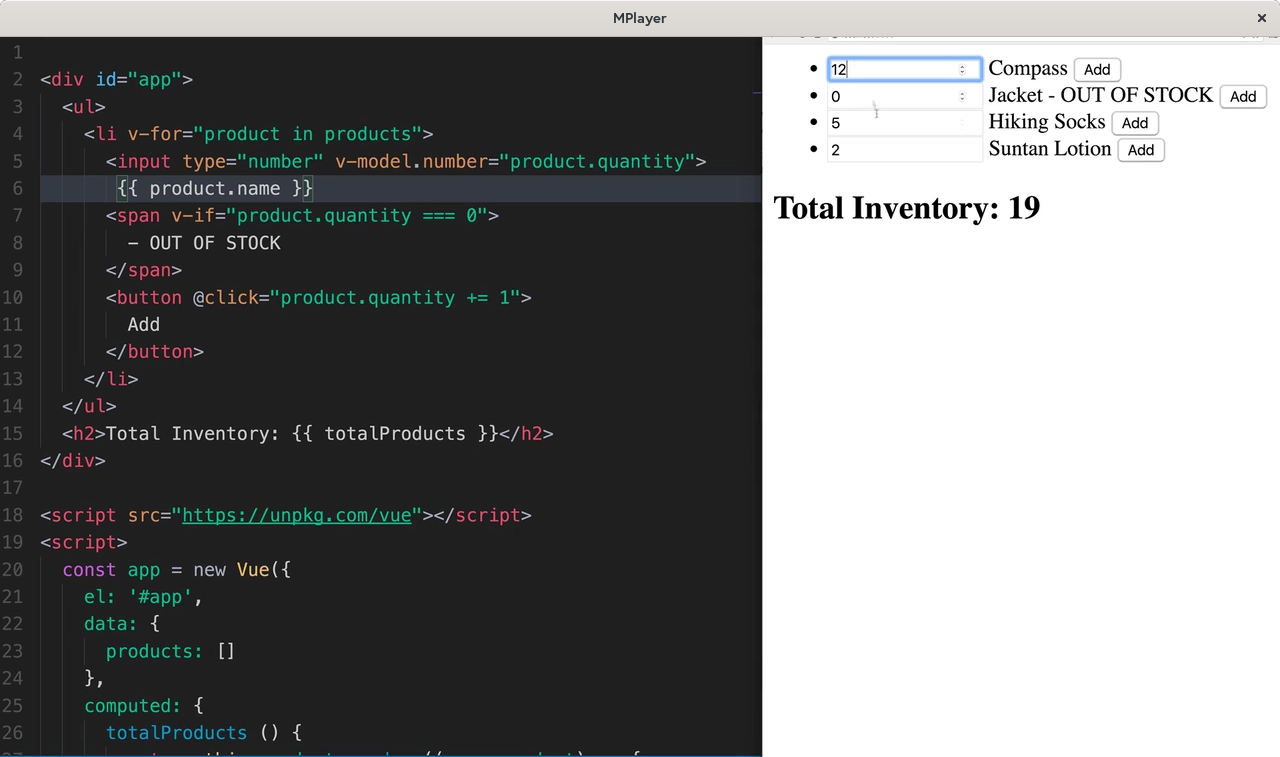Screen dimensions: 1280x757
Task: Click the Total Inventory: 19 heading
Action: click(907, 208)
